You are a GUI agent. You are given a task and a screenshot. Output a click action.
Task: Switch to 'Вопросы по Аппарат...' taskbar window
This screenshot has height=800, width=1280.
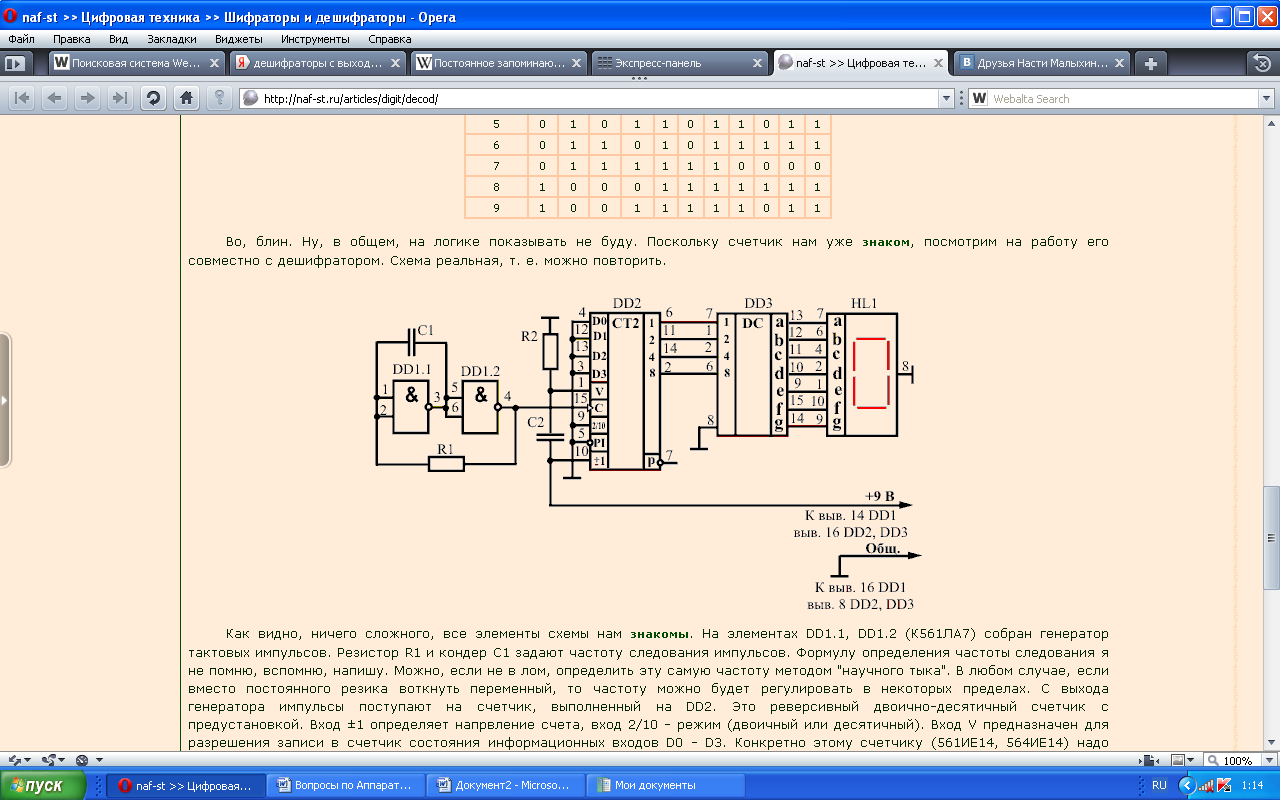[345, 785]
